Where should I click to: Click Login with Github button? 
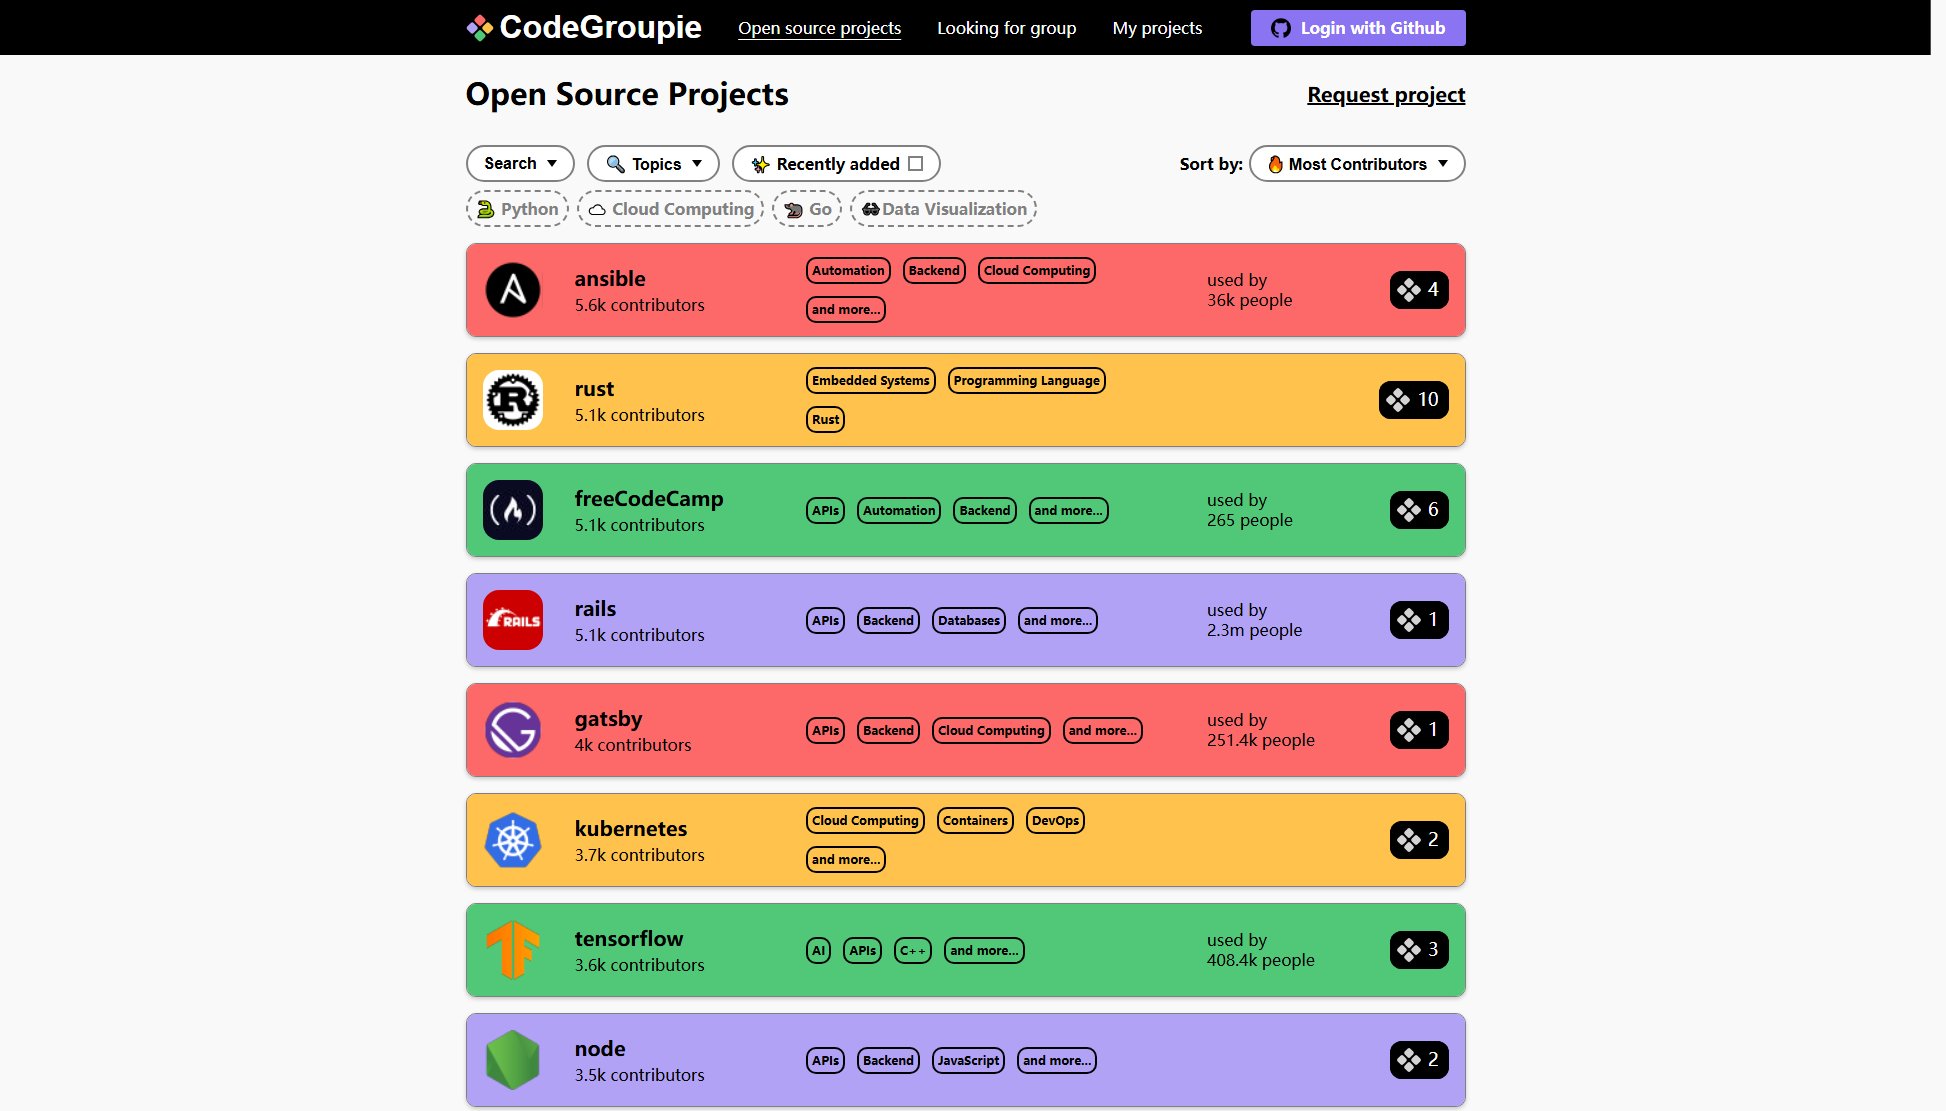tap(1357, 28)
